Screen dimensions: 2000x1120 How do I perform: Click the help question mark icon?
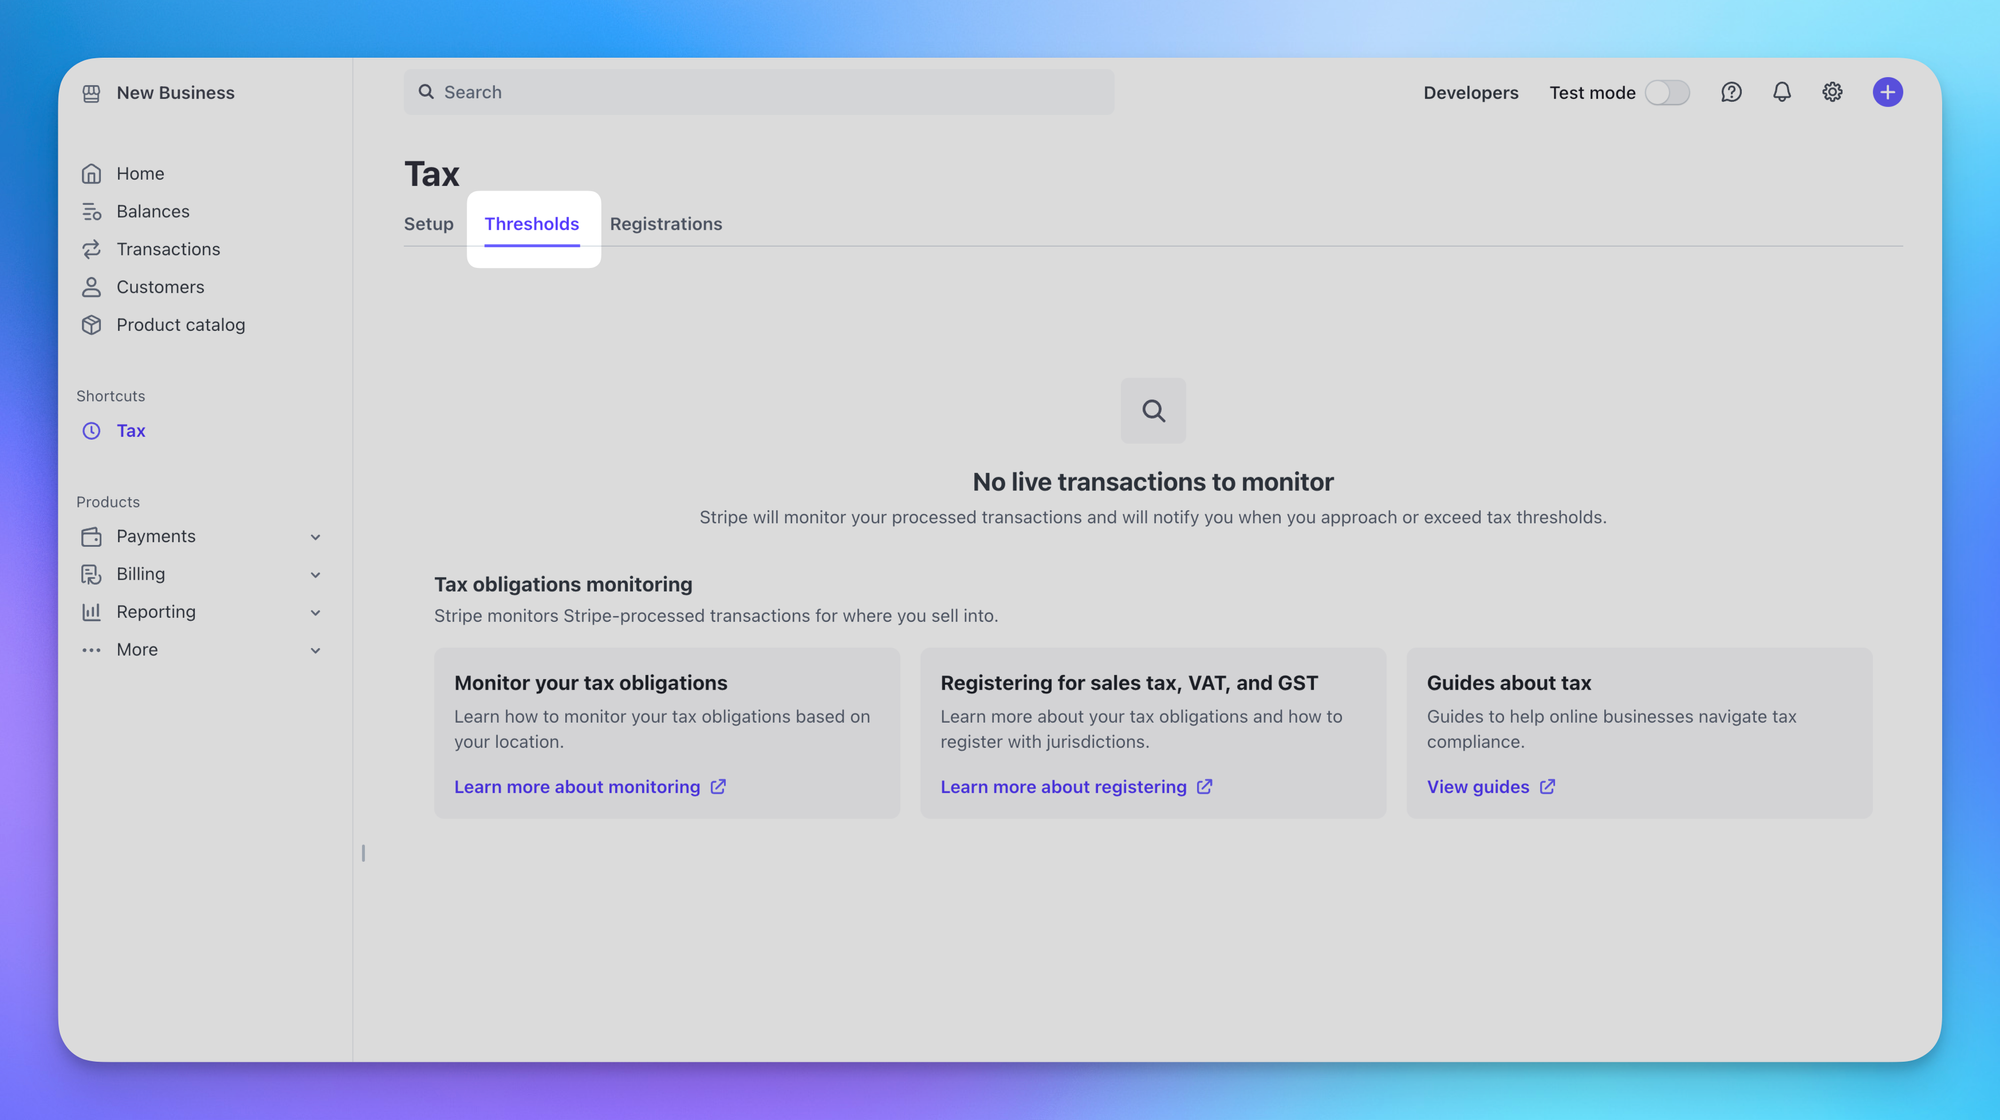click(x=1731, y=92)
